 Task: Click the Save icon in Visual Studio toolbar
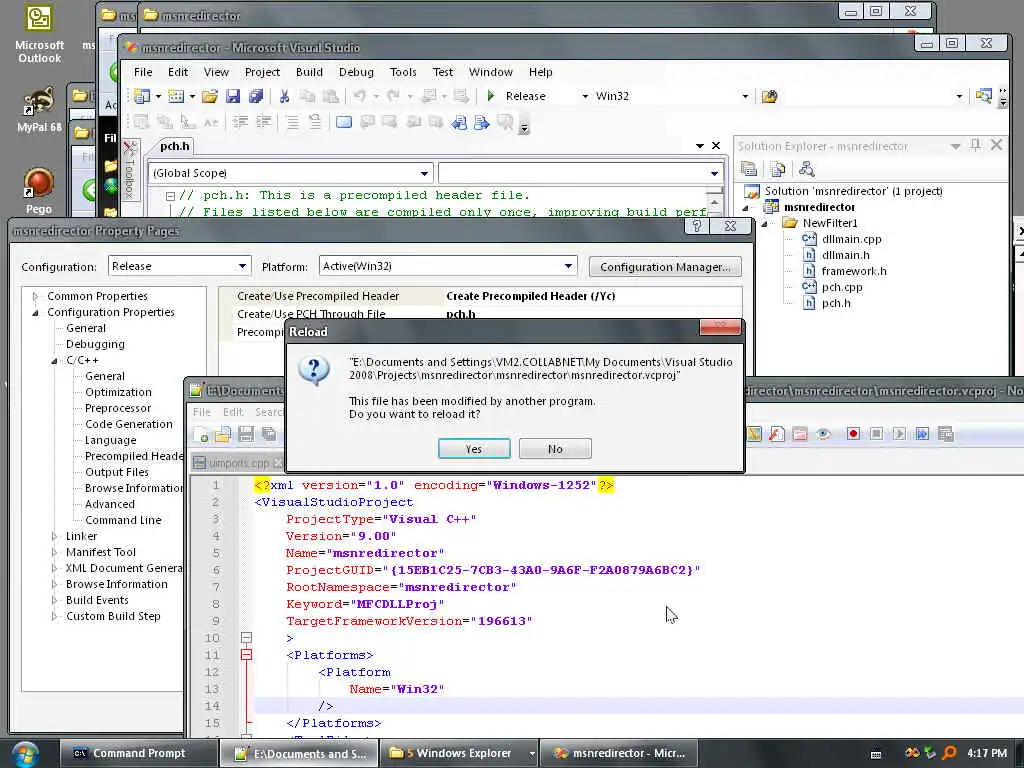point(233,97)
